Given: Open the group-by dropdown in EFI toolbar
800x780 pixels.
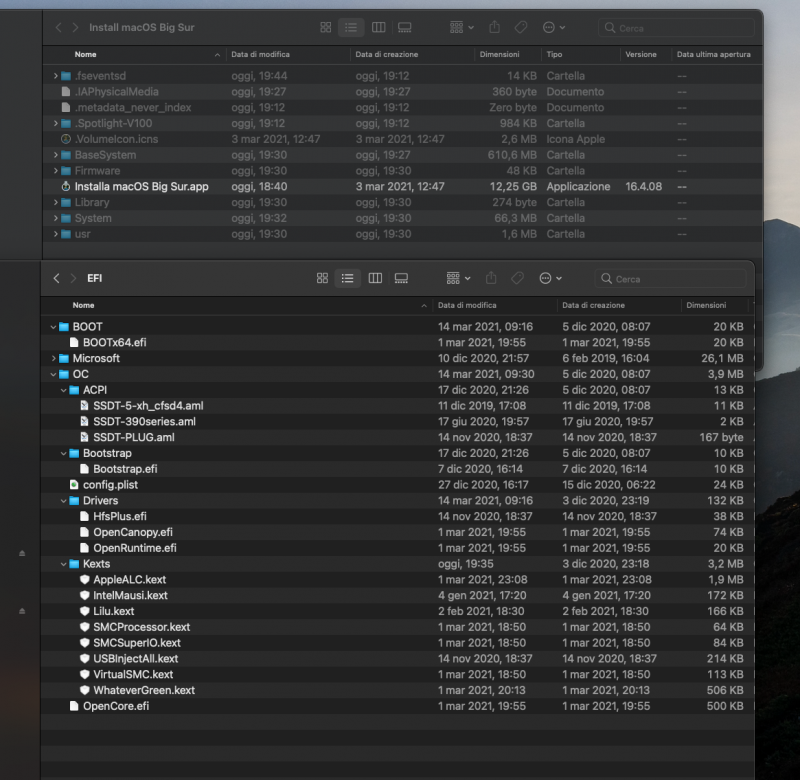Looking at the screenshot, I should point(458,278).
